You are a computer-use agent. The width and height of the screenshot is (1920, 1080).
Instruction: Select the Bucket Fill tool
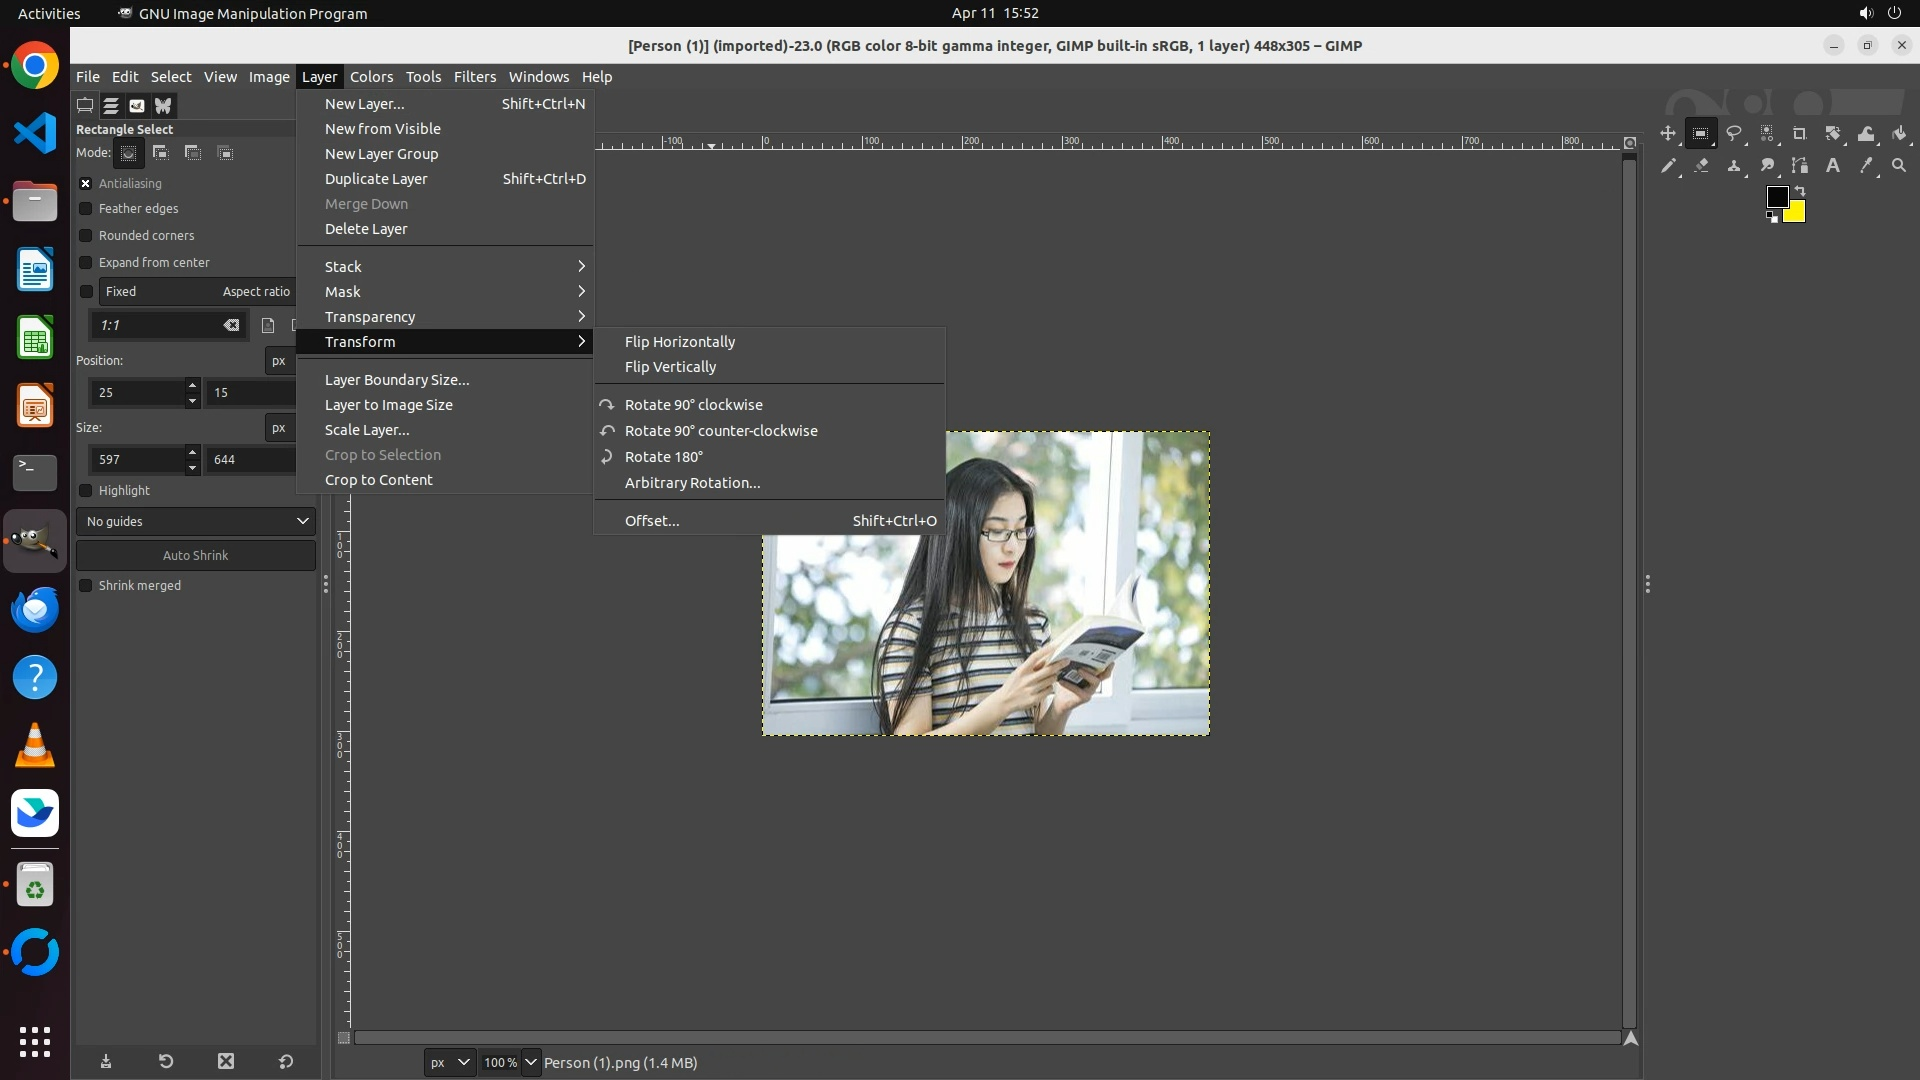(x=1899, y=133)
